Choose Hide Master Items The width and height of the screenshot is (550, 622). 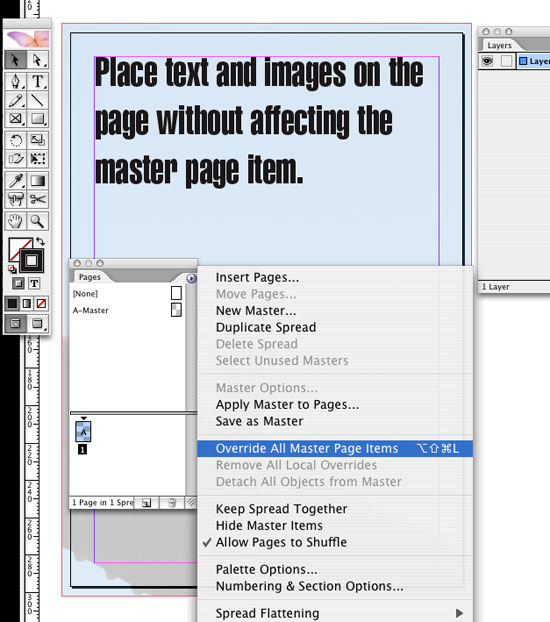(x=335, y=526)
